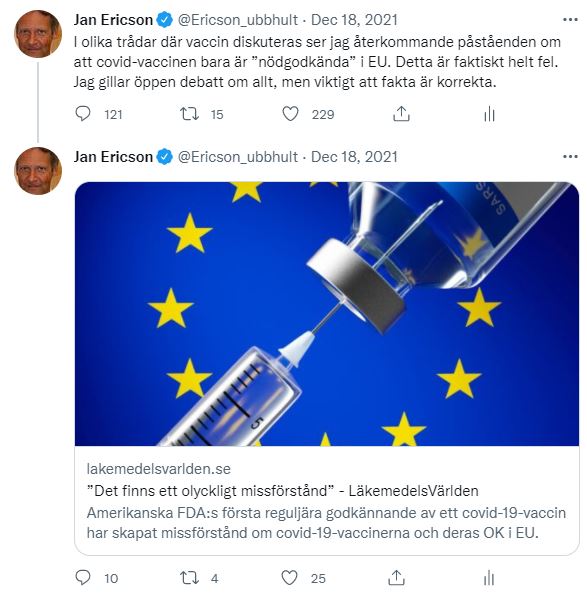View analytics of the second tweet
Viewport: 587px width, 598px height.
pyautogui.click(x=489, y=578)
